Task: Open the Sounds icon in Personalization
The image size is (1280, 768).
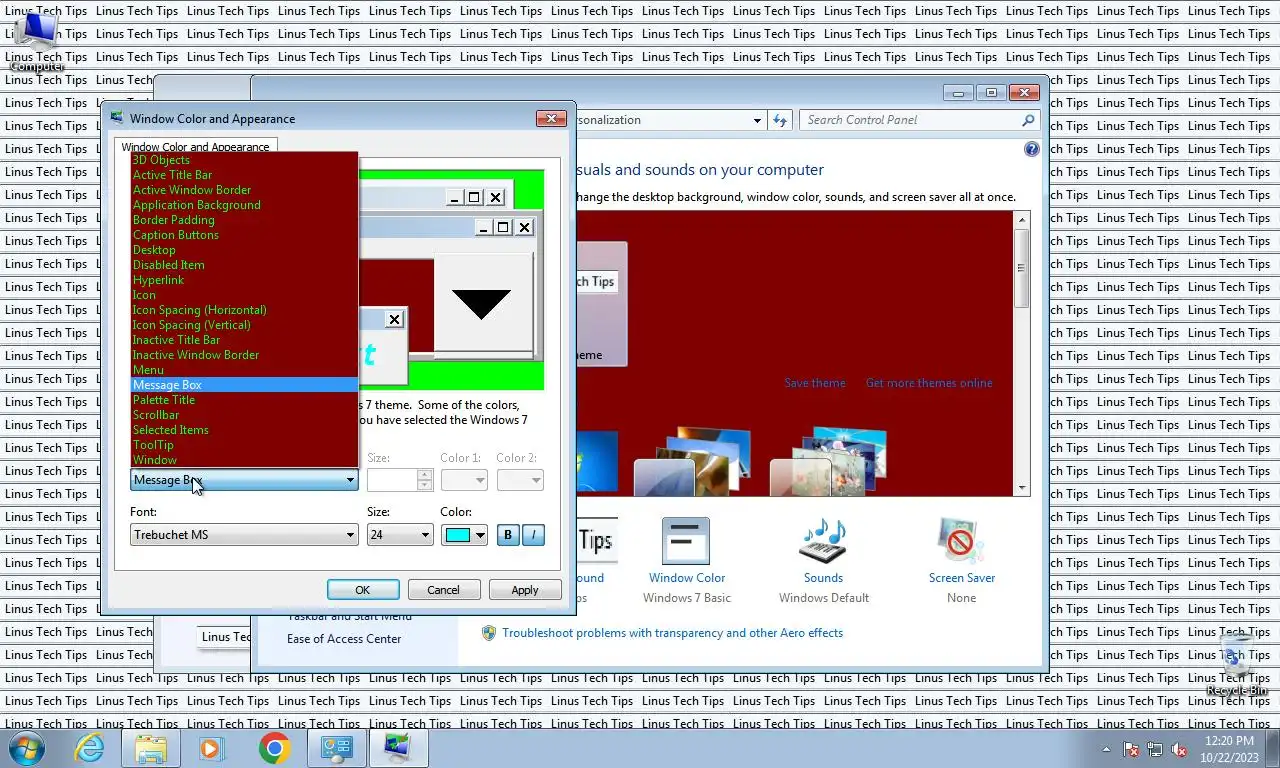Action: pyautogui.click(x=823, y=542)
